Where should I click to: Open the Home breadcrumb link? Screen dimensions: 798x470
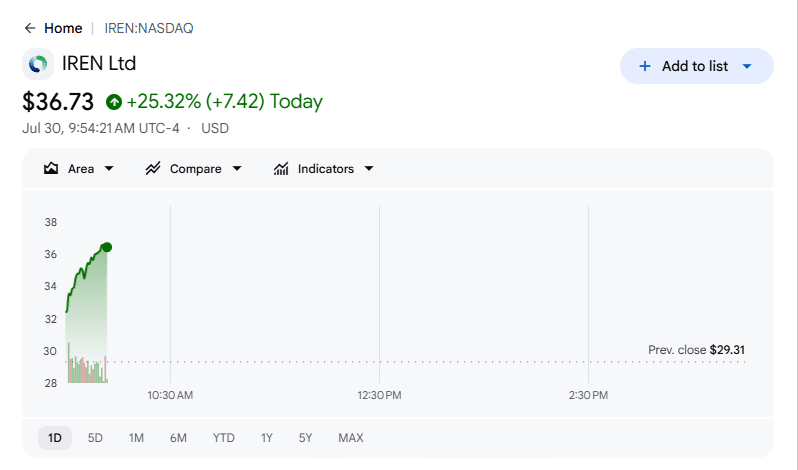63,28
